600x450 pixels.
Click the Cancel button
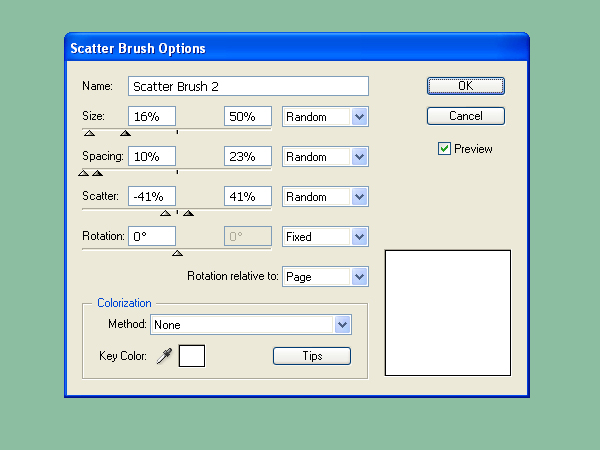coord(466,116)
